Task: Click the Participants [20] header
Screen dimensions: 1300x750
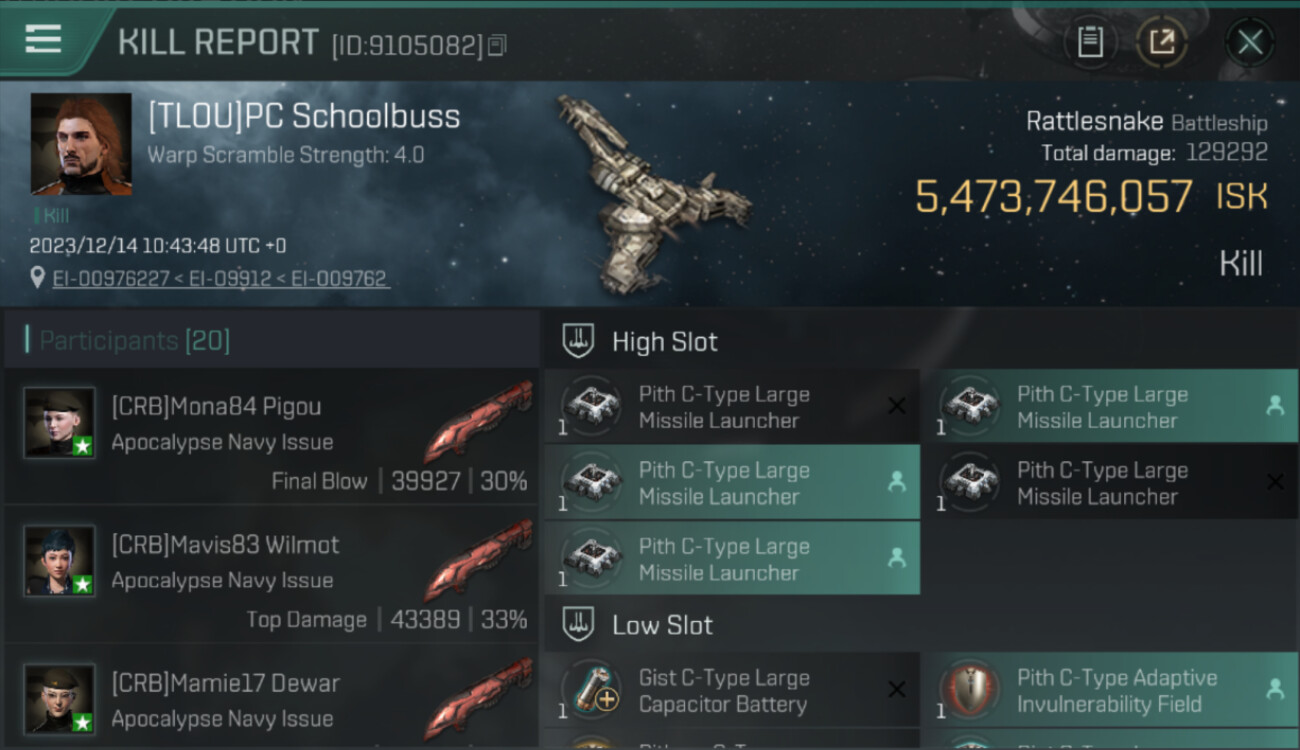Action: (135, 341)
